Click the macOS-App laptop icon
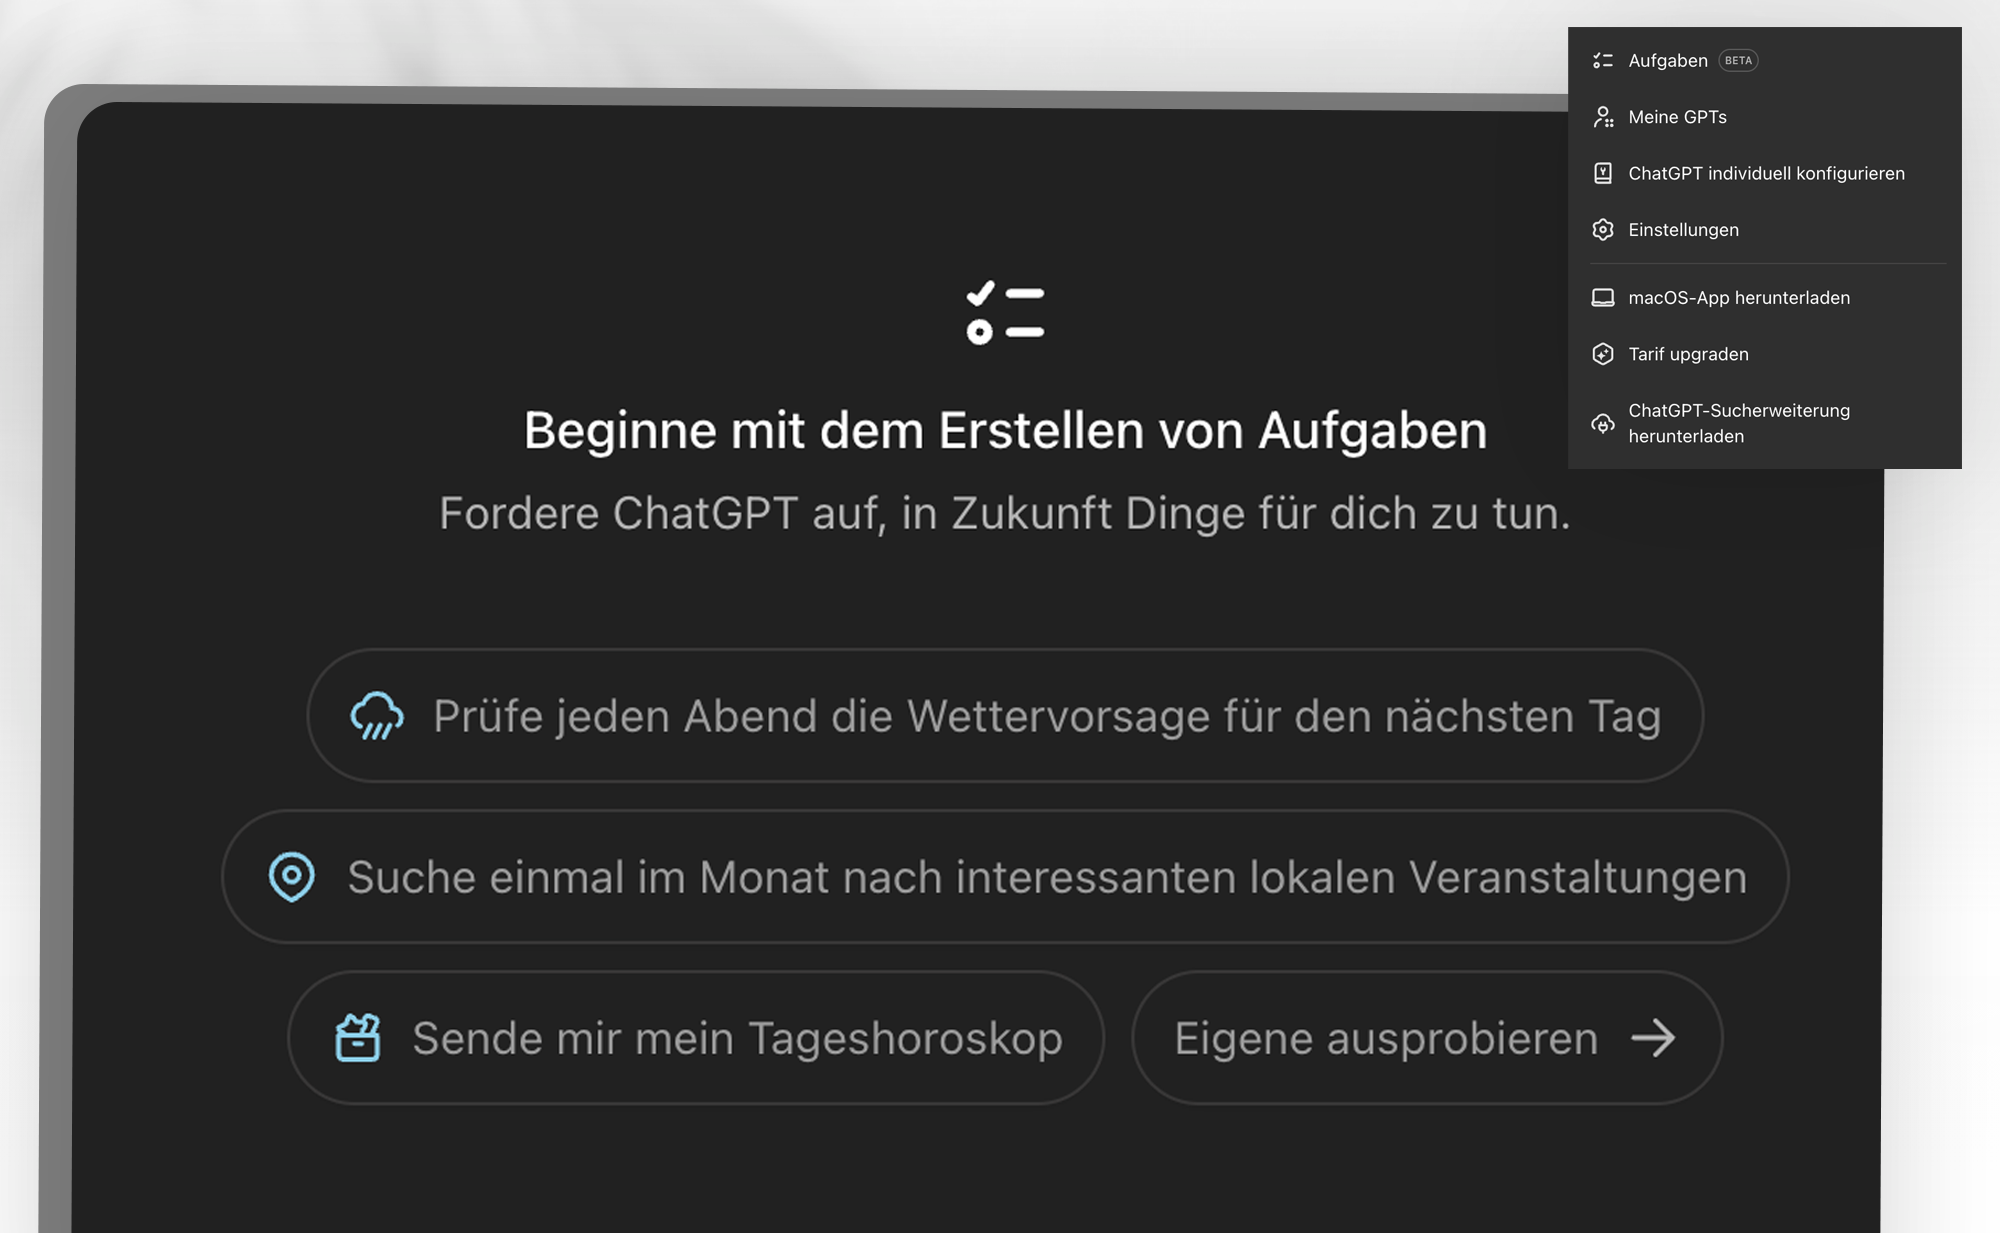2000x1233 pixels. (1604, 297)
